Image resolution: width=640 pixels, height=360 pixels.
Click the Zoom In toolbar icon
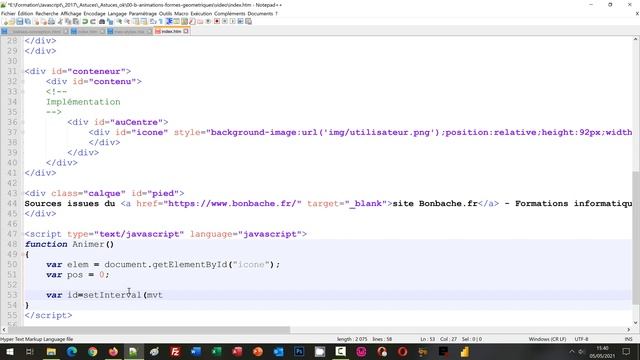tap(119, 21)
